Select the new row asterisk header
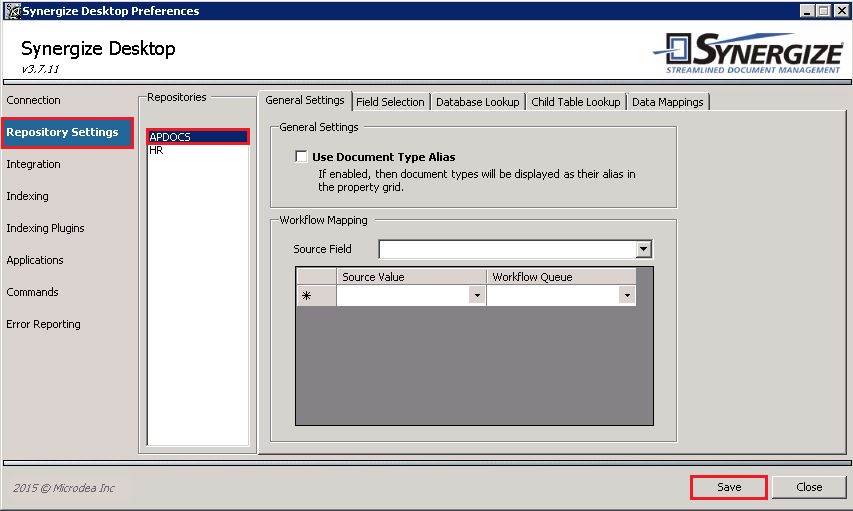 point(317,295)
